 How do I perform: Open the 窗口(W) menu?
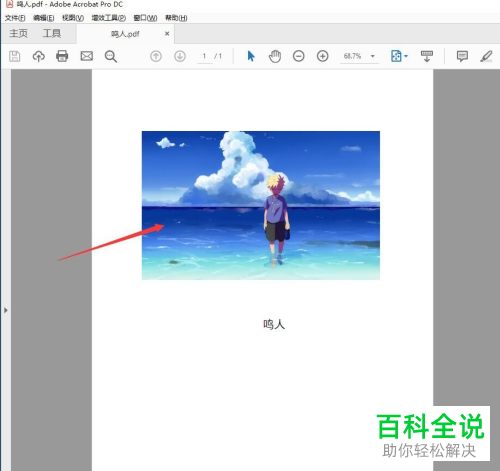[x=145, y=18]
